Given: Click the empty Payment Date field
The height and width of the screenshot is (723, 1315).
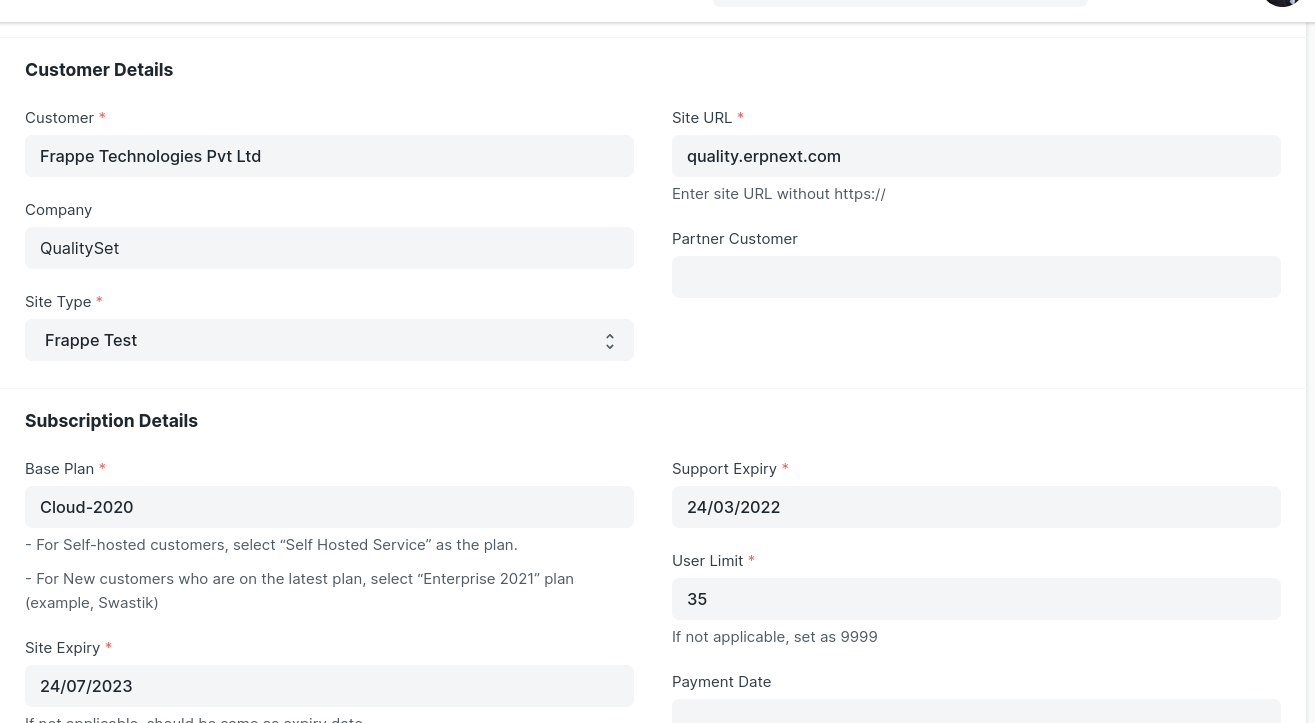Looking at the screenshot, I should coord(976,715).
